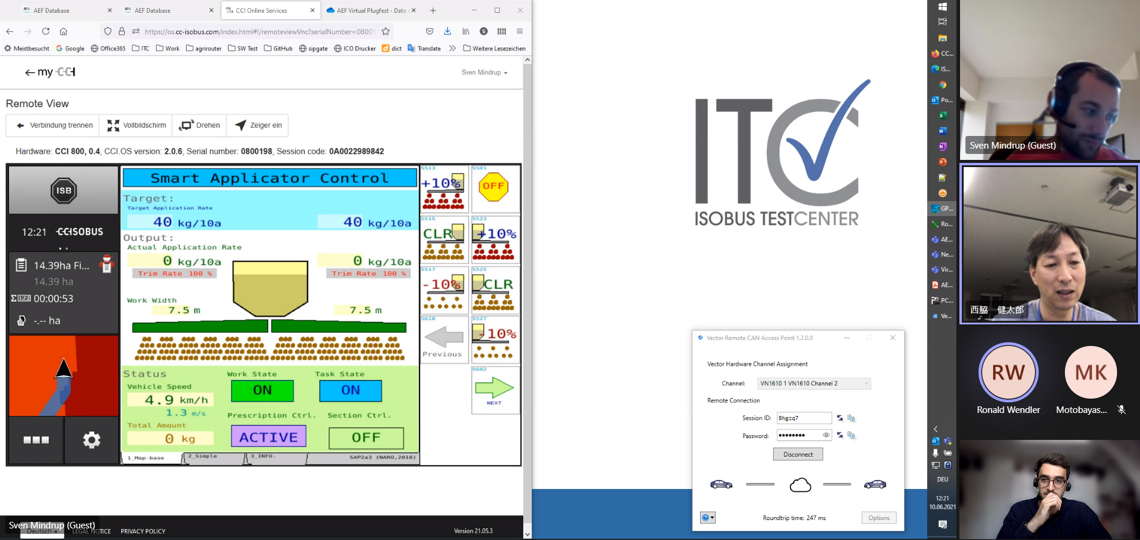Image resolution: width=1140 pixels, height=540 pixels.
Task: Tap the CLR softkey S525
Action: click(x=495, y=289)
